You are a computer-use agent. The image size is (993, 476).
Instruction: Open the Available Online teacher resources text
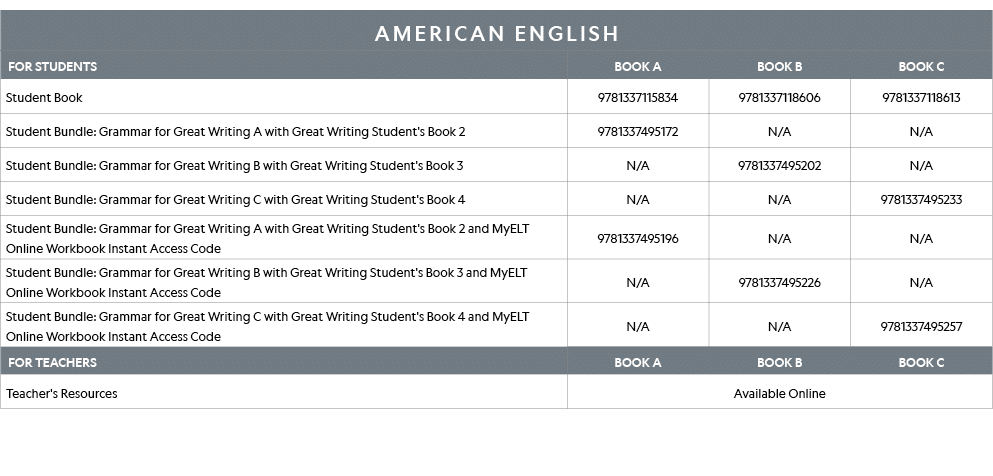tap(779, 394)
